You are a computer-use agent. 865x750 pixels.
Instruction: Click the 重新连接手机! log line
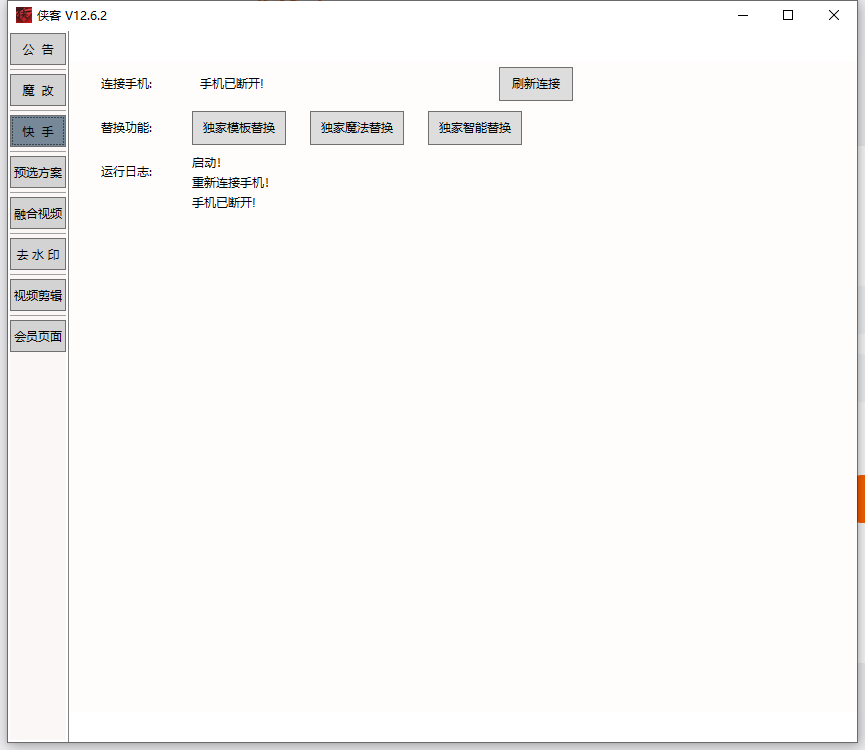pos(230,183)
